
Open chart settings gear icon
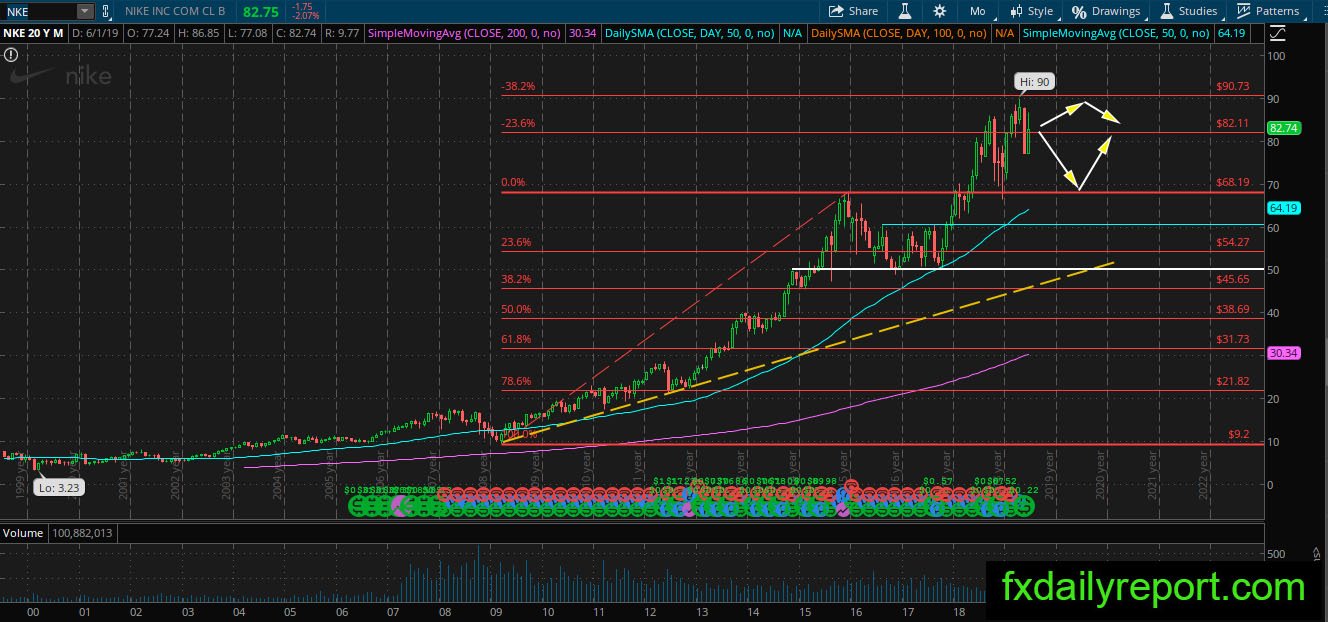coord(939,11)
